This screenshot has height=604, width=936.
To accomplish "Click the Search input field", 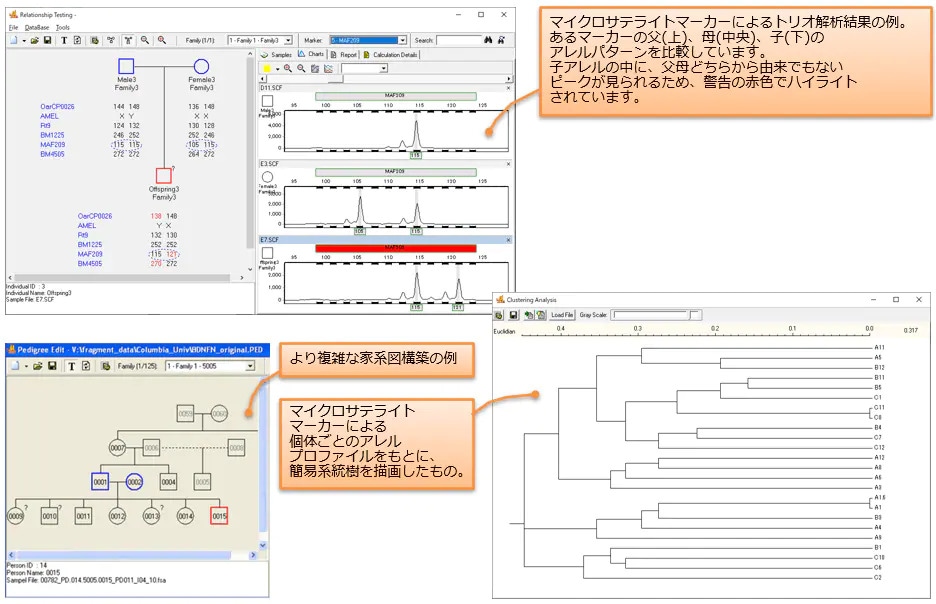I will click(x=458, y=40).
